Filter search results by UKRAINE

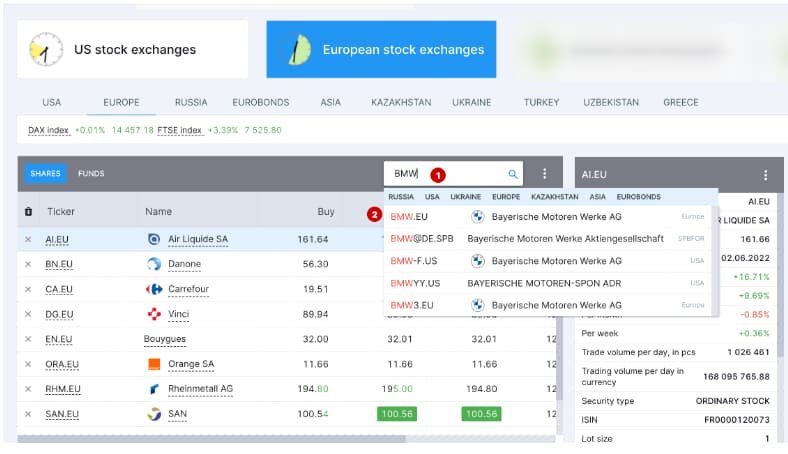[x=465, y=197]
